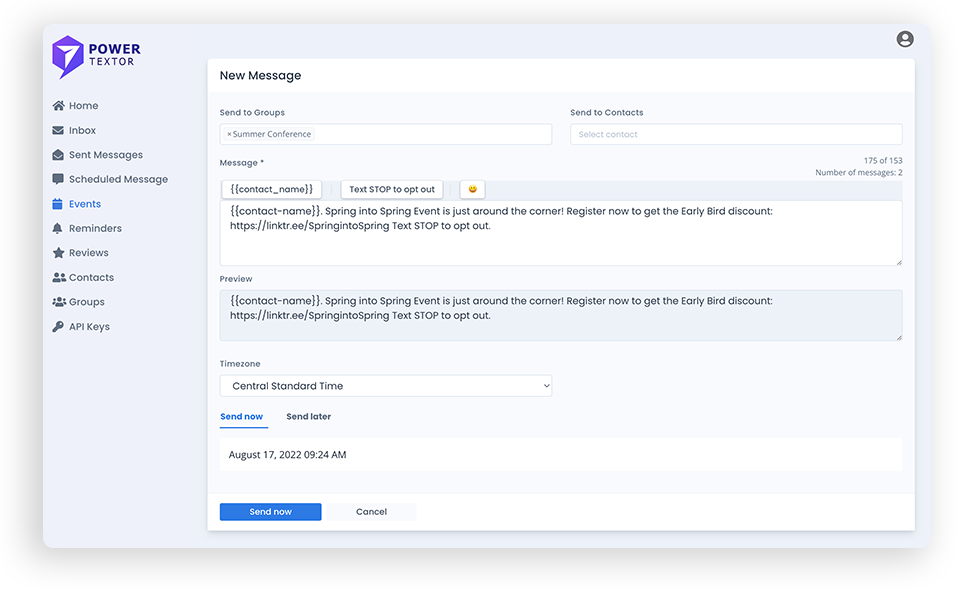Select the Send now tab
This screenshot has height=591, width=958.
241,416
